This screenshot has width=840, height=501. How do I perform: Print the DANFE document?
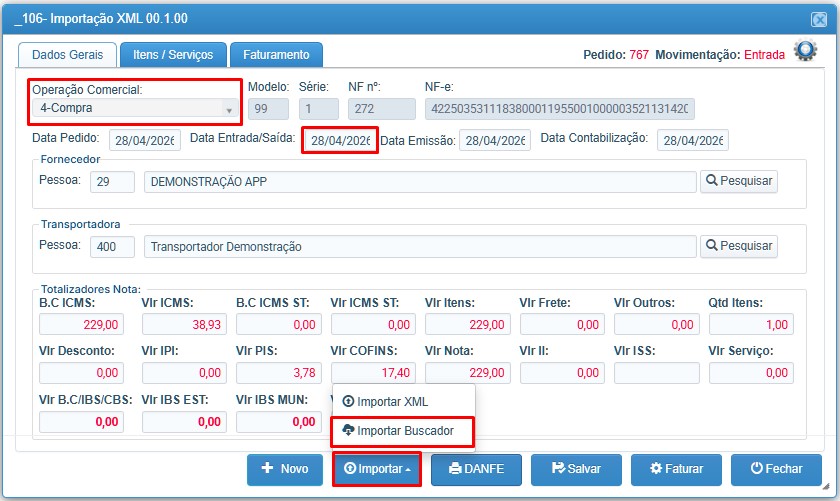pos(476,469)
